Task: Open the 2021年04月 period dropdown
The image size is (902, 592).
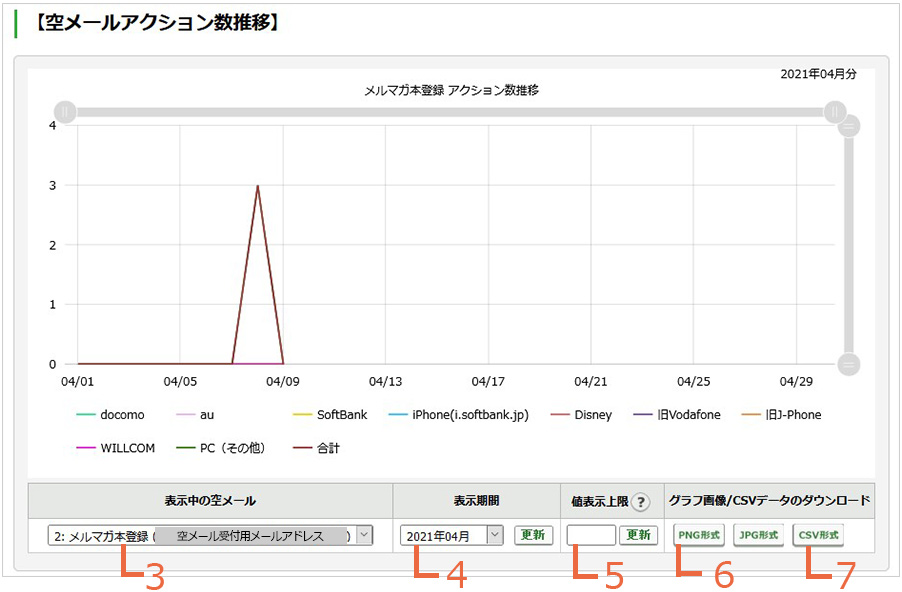Action: (452, 536)
